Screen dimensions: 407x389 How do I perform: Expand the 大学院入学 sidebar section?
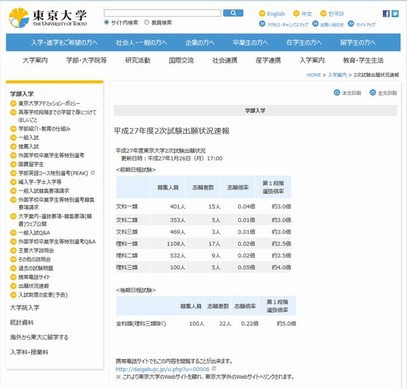coord(25,308)
